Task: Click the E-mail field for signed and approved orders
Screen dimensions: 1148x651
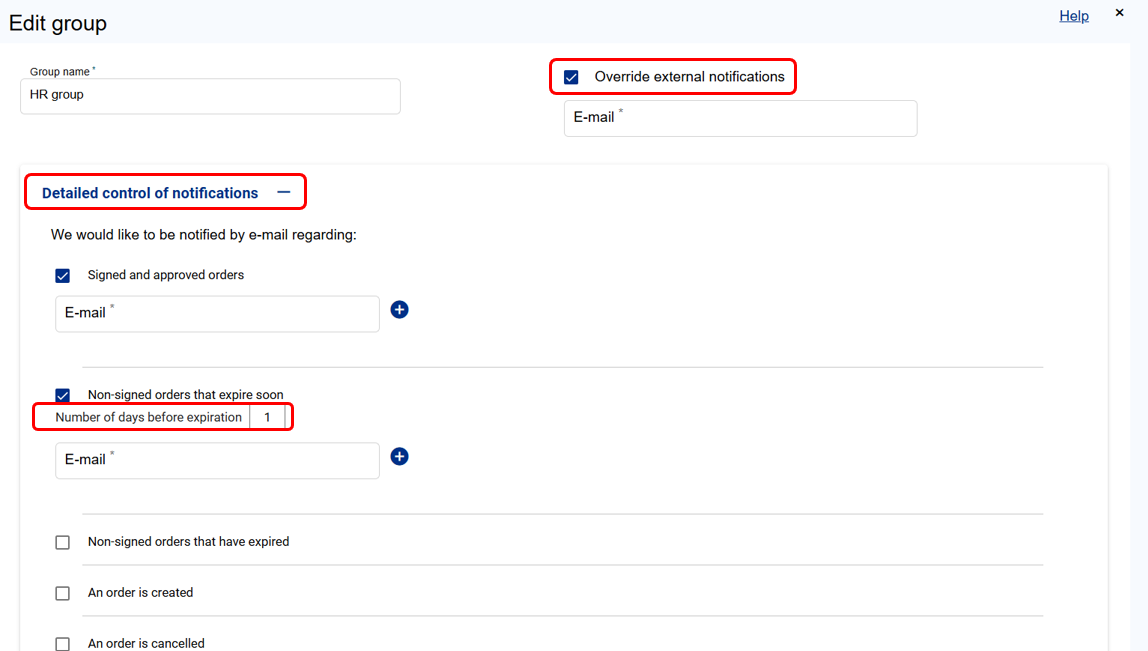Action: 217,314
